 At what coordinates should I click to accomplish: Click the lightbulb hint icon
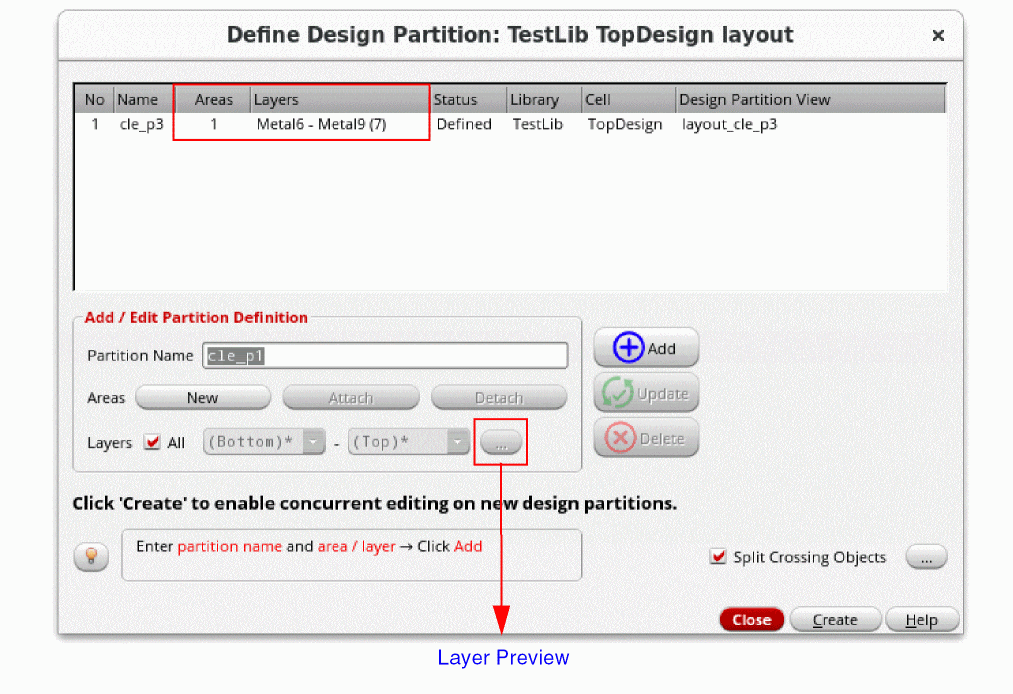91,556
